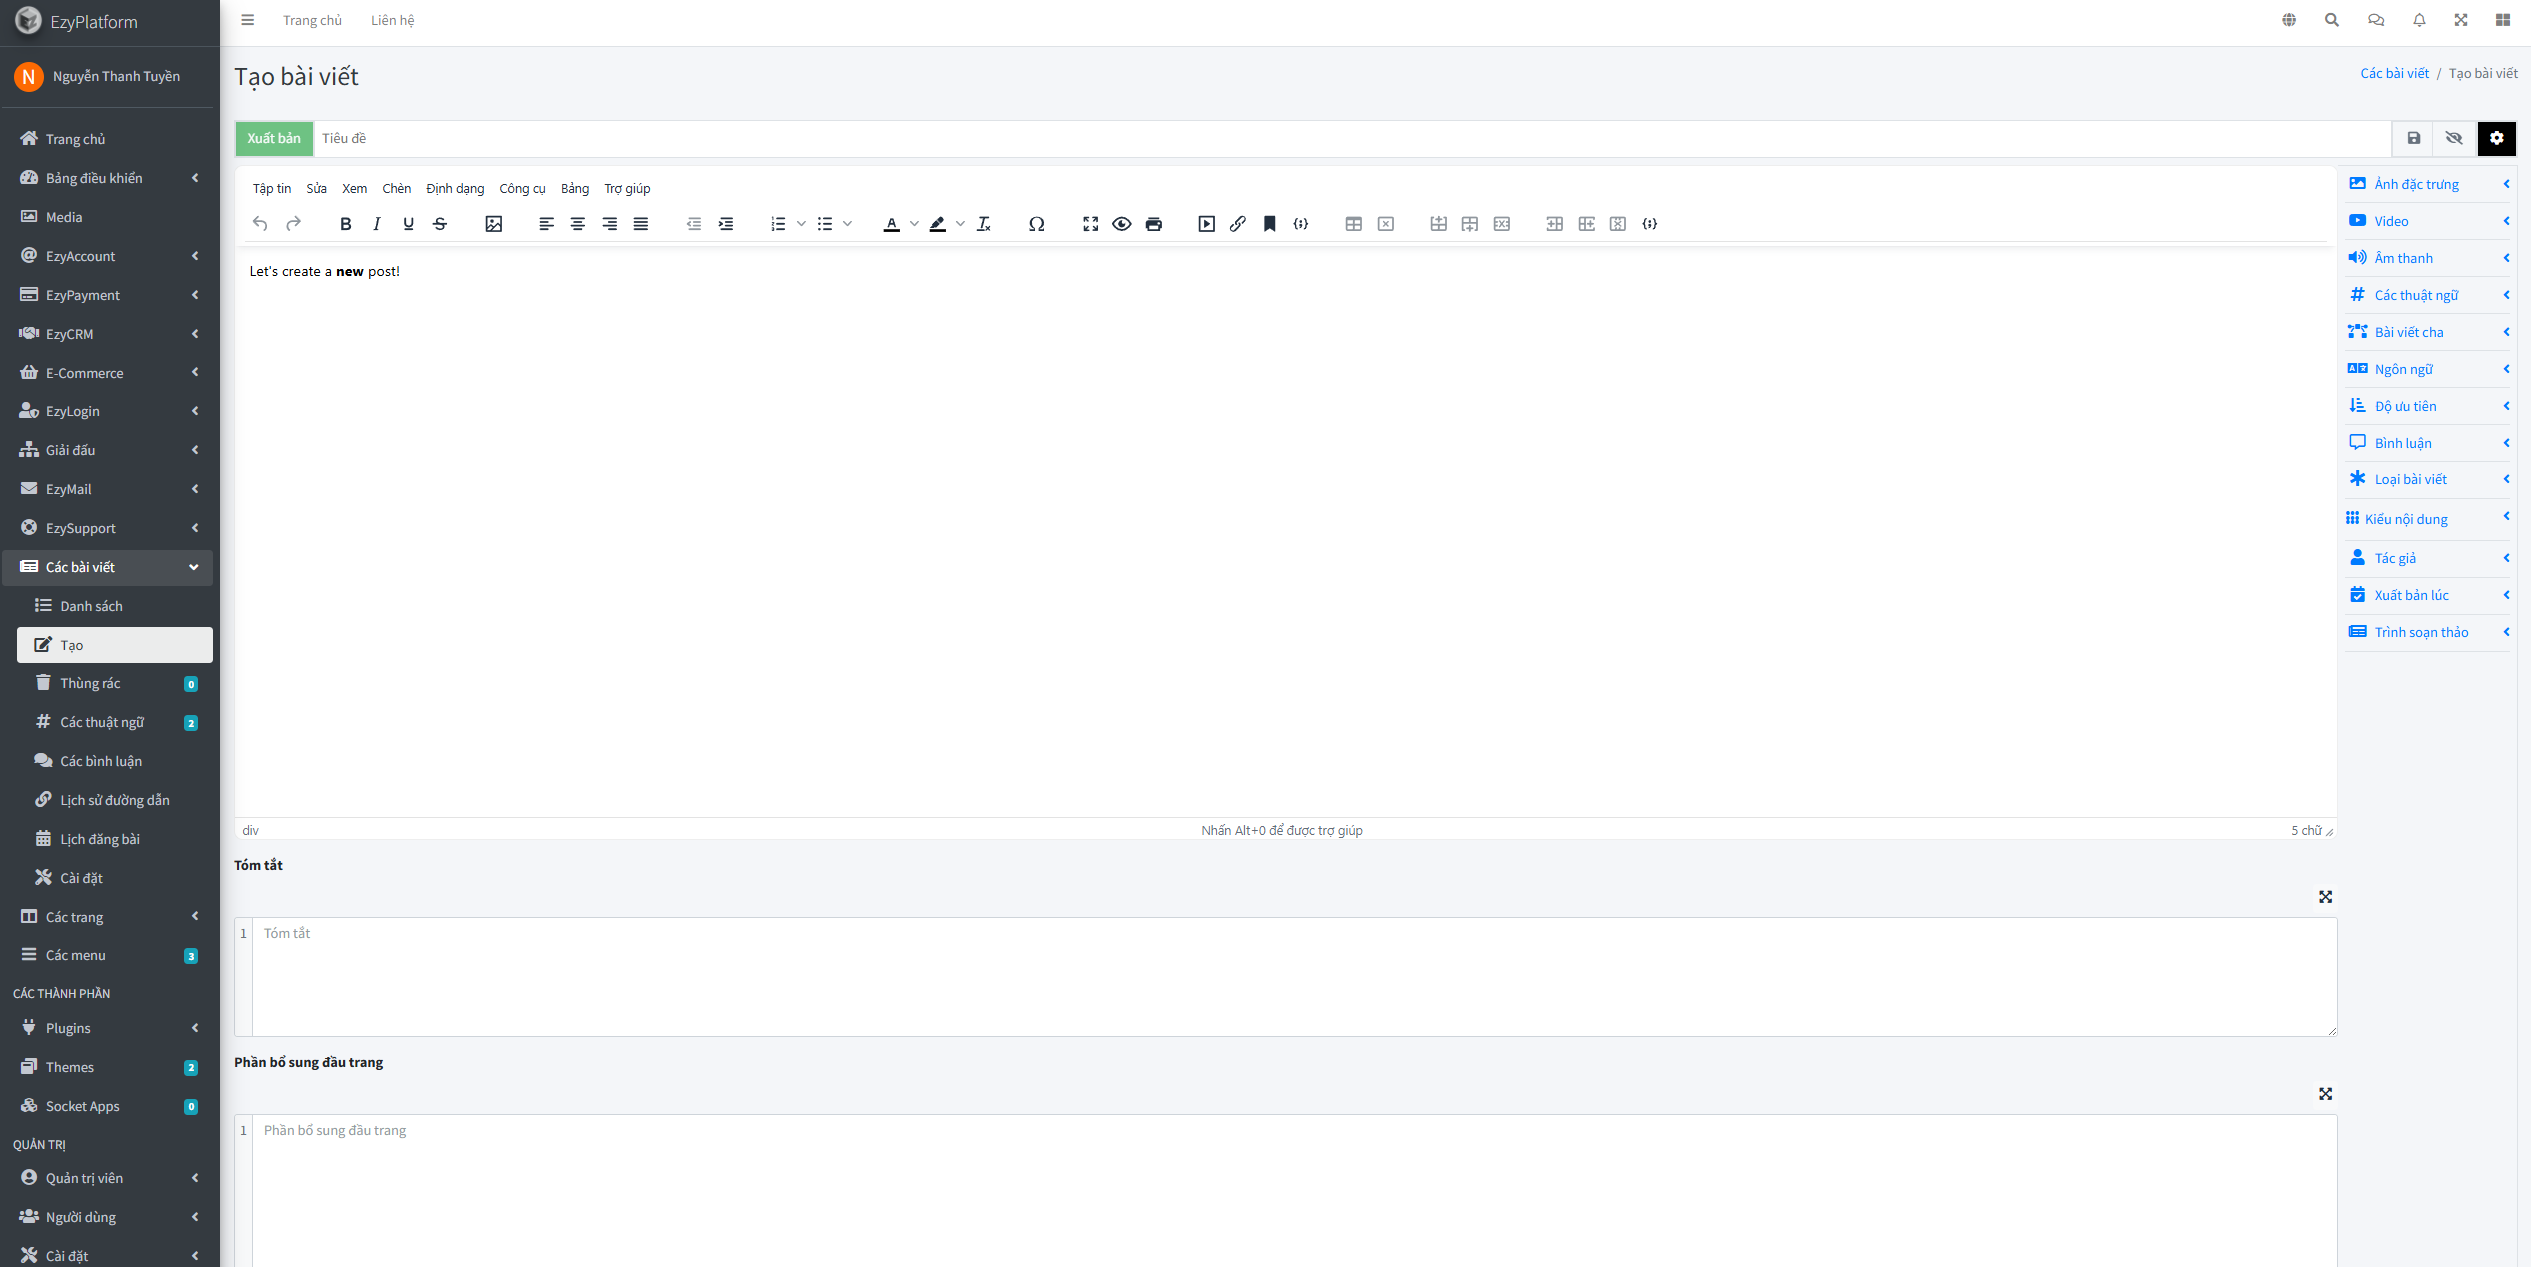Click the text color A swatch button
The width and height of the screenshot is (2531, 1267).
point(891,224)
